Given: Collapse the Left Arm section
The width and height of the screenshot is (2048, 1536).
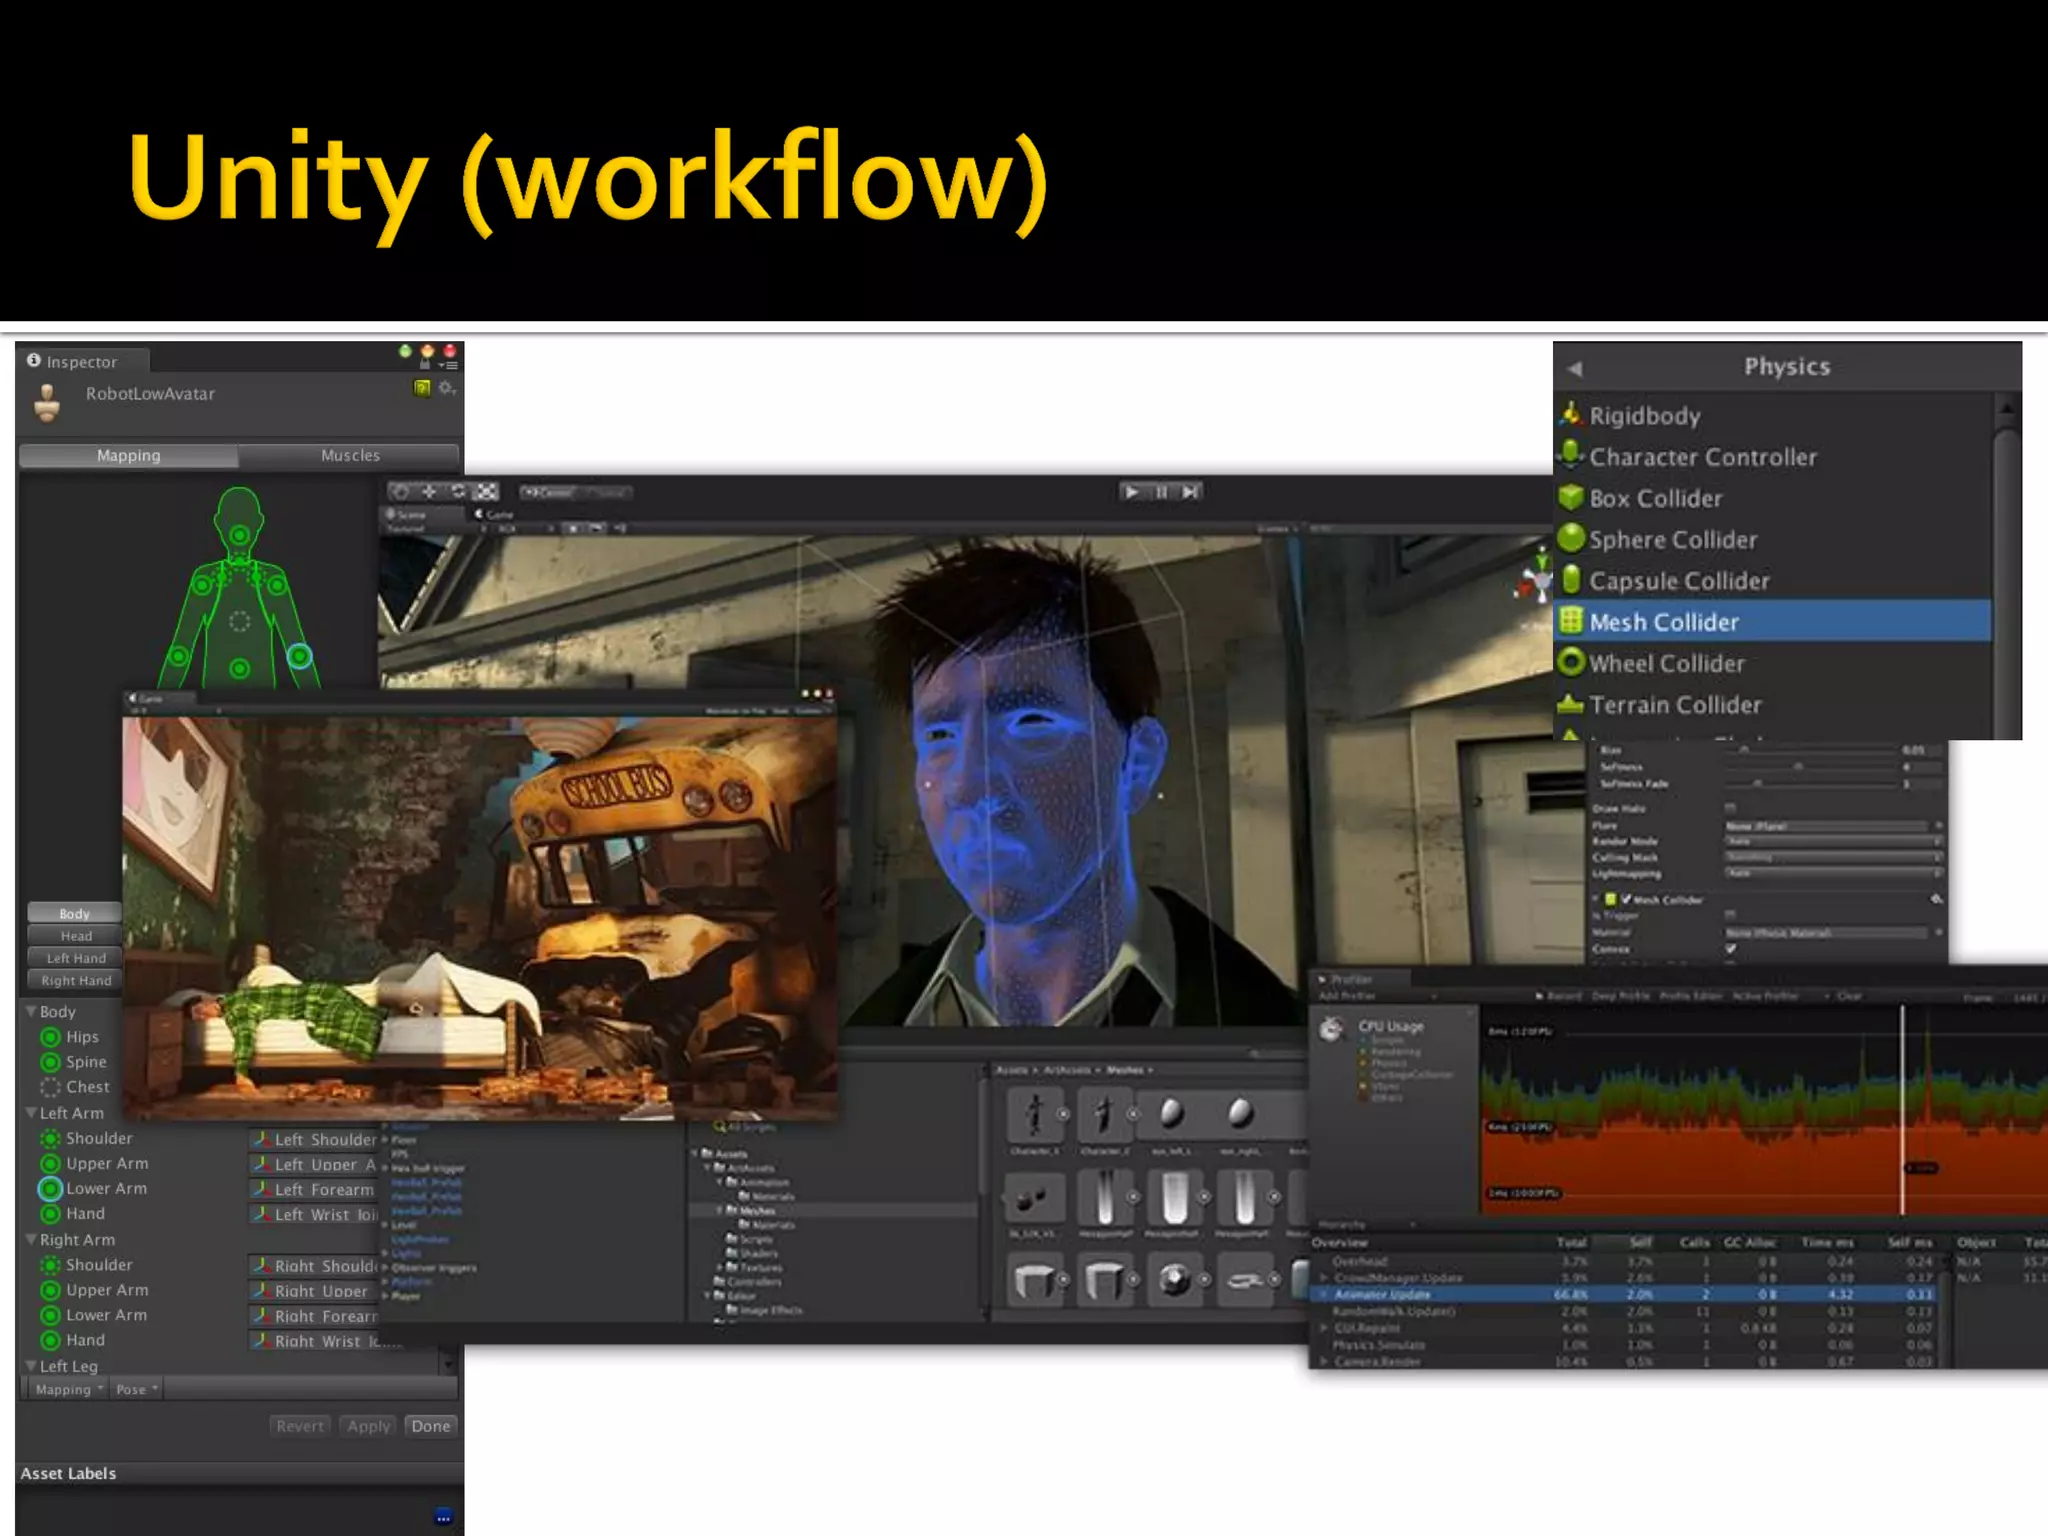Looking at the screenshot, I should [31, 1113].
